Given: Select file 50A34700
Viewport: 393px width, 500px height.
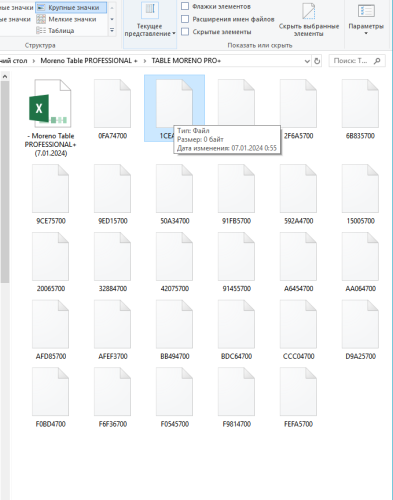Looking at the screenshot, I should click(174, 194).
